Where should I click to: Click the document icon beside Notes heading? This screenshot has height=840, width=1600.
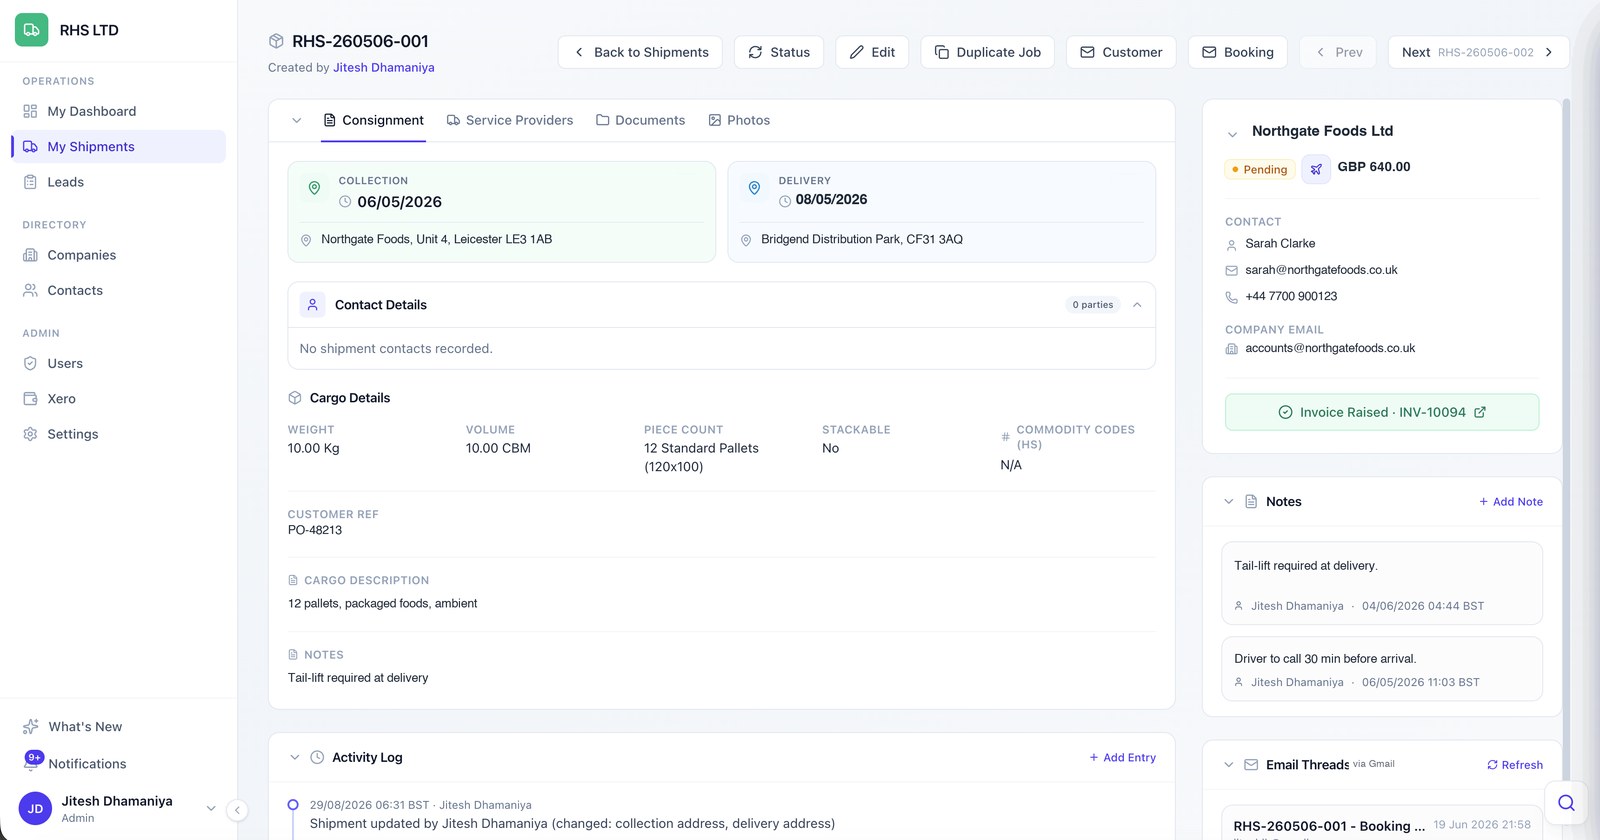click(1251, 502)
